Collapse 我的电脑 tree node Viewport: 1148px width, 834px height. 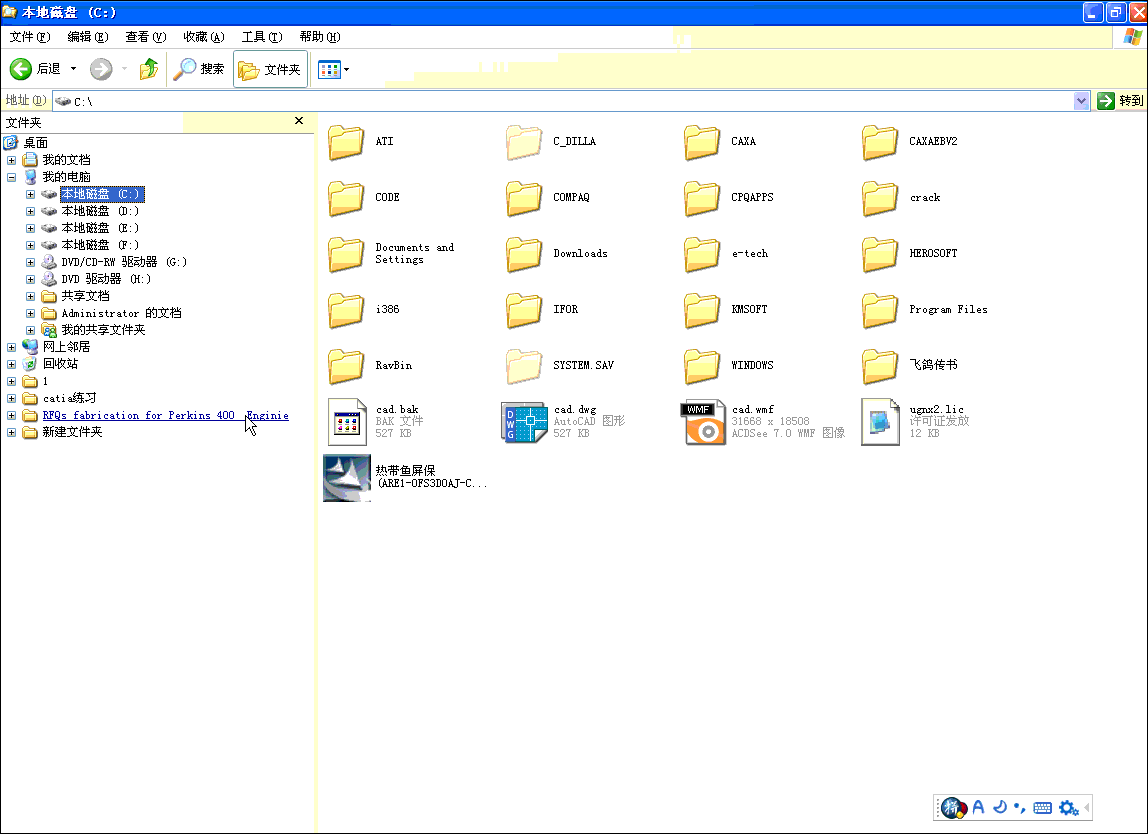click(12, 177)
